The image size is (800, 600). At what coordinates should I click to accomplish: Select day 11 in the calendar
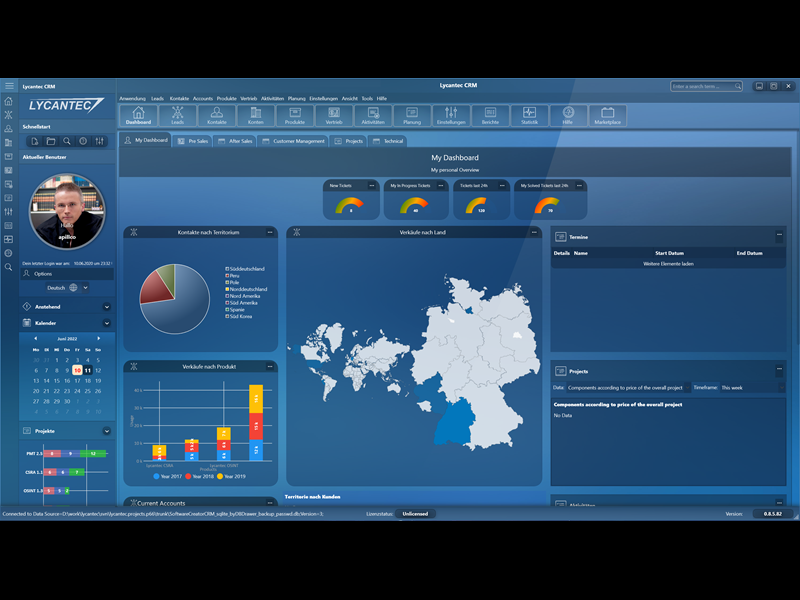[x=88, y=370]
